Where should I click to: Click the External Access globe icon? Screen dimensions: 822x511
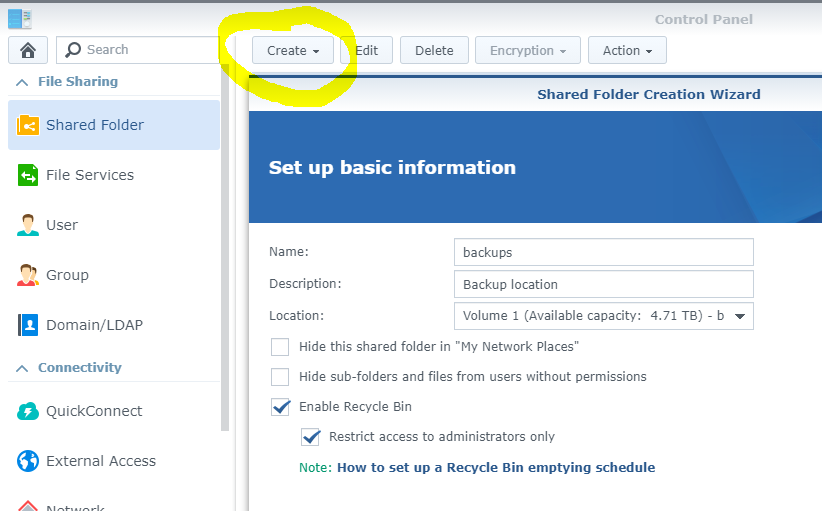pyautogui.click(x=28, y=461)
